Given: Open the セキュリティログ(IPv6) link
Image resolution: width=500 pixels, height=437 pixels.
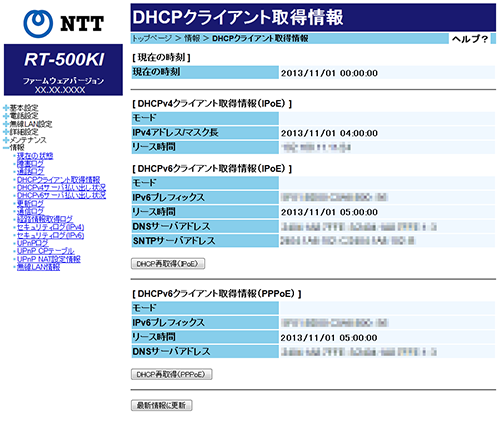Looking at the screenshot, I should point(50,235).
